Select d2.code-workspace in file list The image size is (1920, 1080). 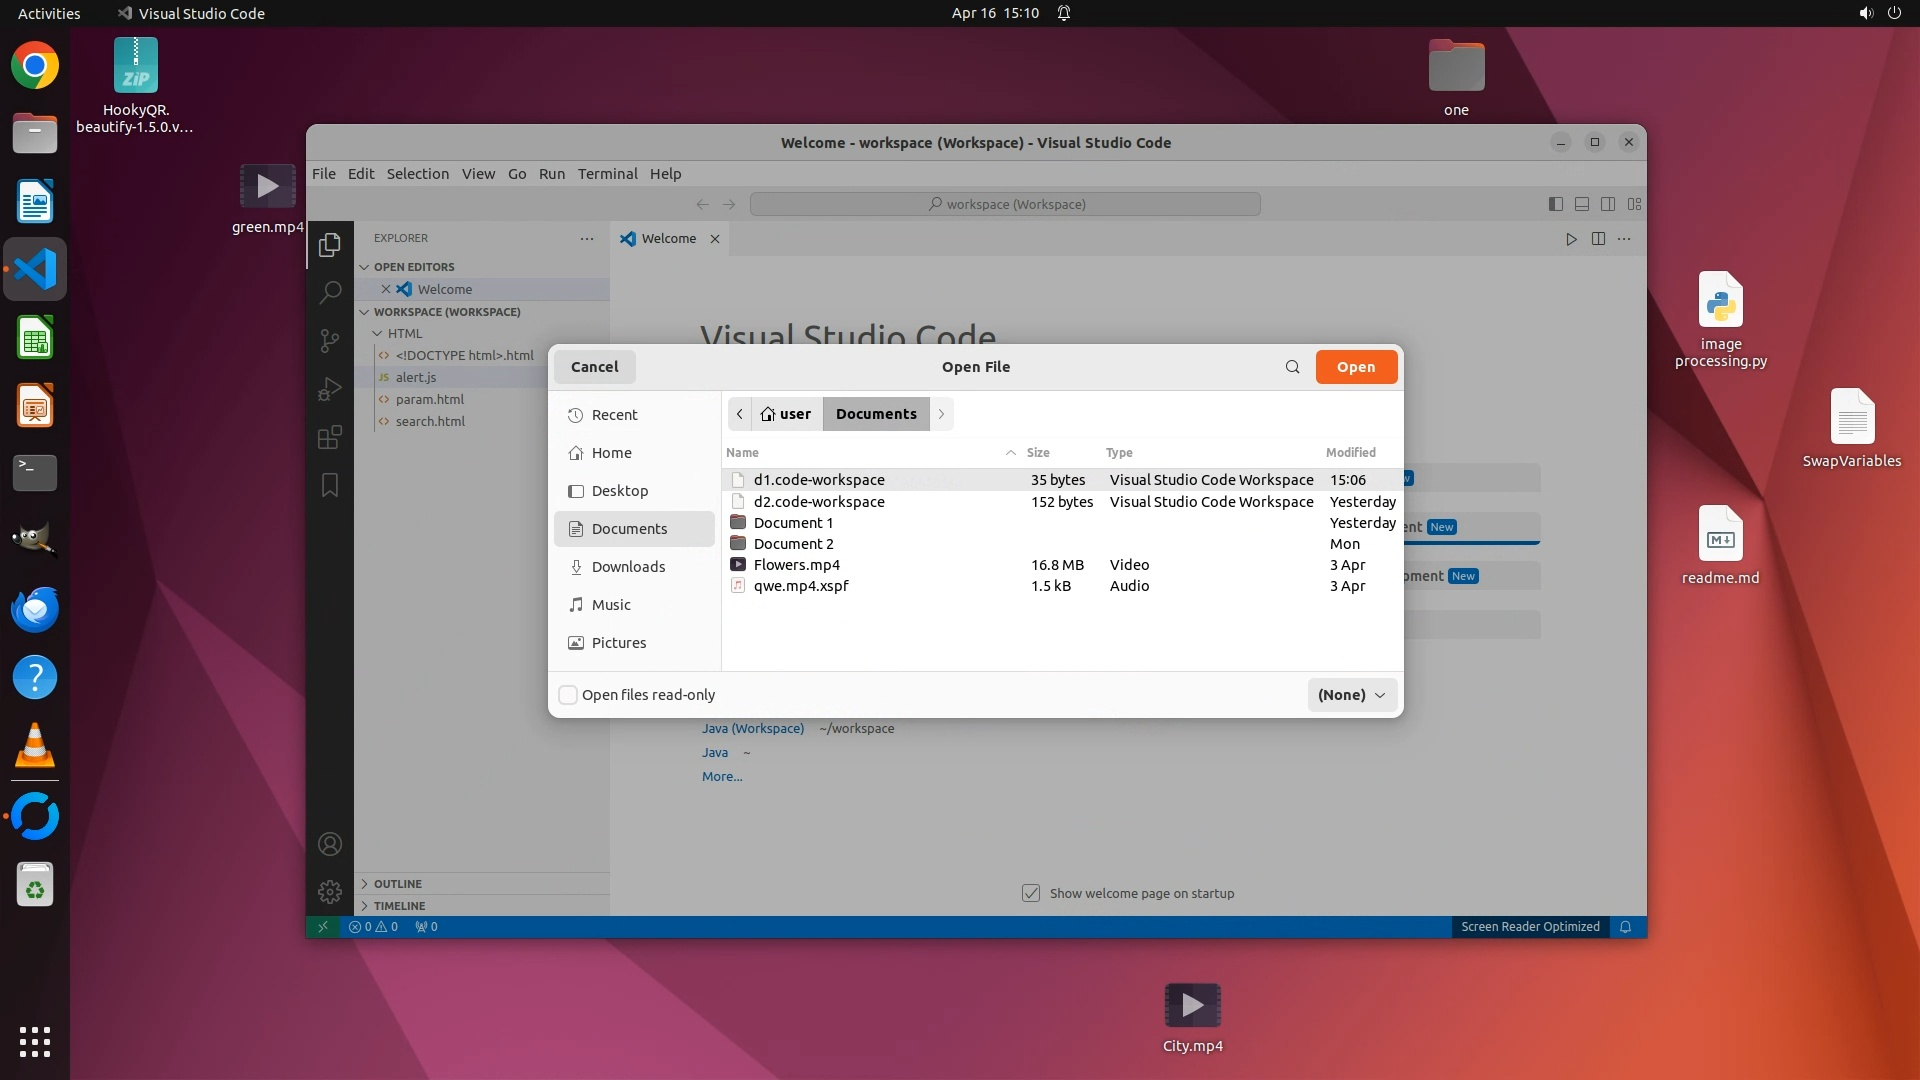click(818, 502)
